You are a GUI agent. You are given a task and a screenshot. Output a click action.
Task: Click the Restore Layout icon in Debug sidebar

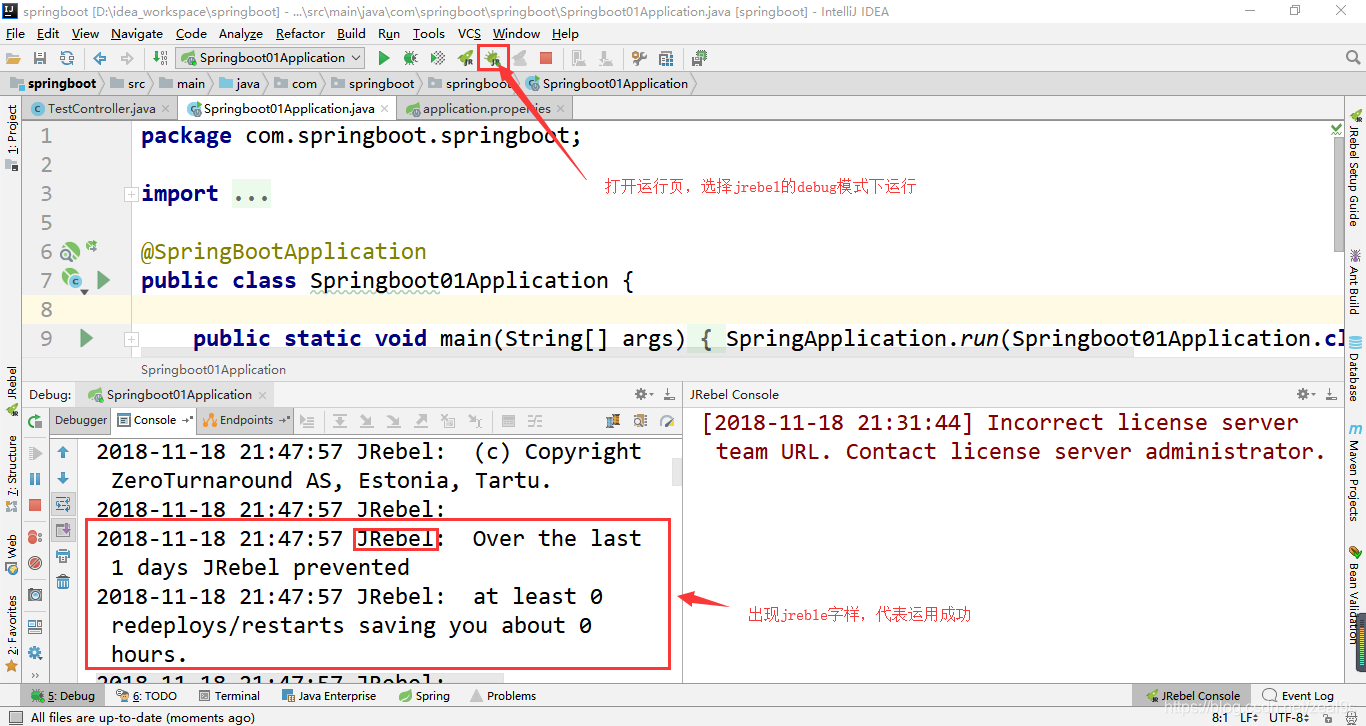tap(36, 627)
